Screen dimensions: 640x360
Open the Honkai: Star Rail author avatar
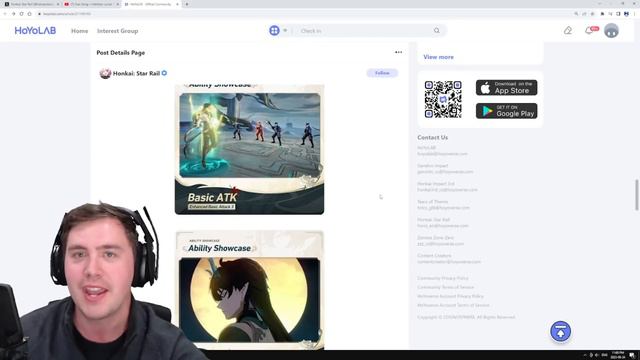click(x=105, y=73)
